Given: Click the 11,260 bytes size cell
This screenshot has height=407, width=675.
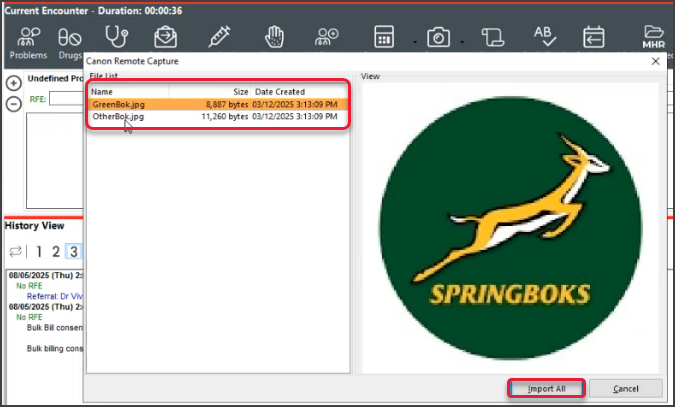Looking at the screenshot, I should point(225,116).
